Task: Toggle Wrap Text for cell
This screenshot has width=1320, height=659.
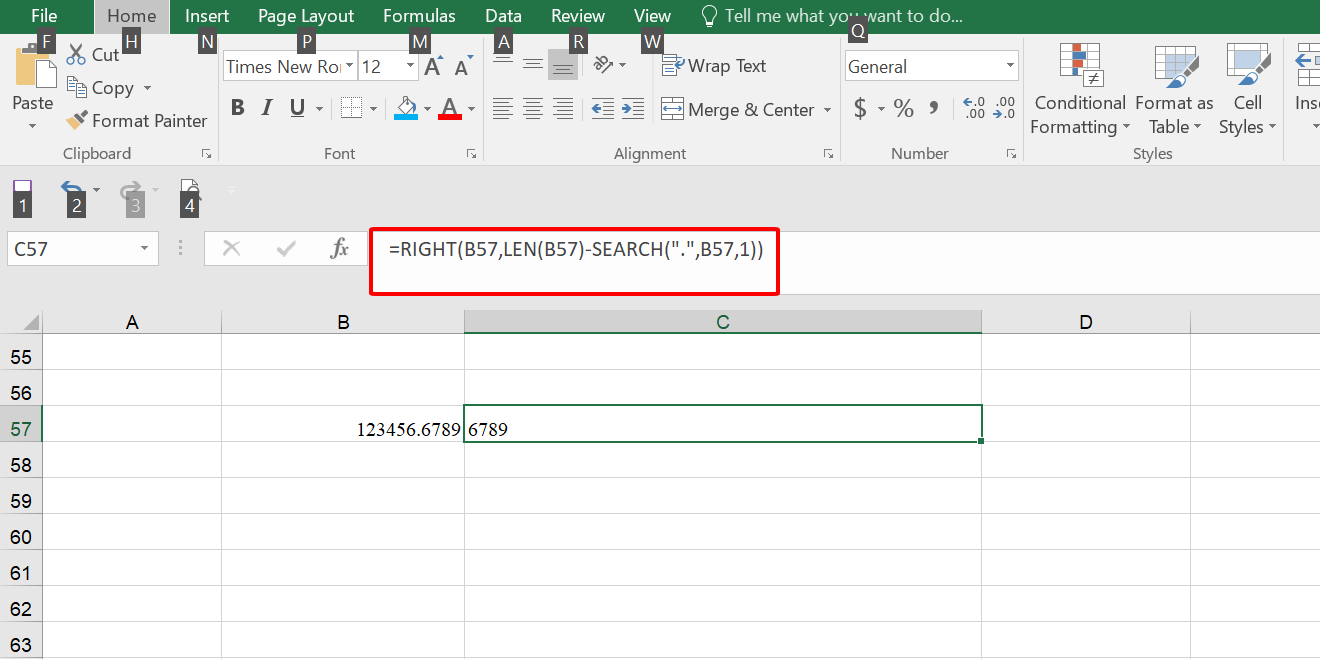Action: pyautogui.click(x=714, y=66)
